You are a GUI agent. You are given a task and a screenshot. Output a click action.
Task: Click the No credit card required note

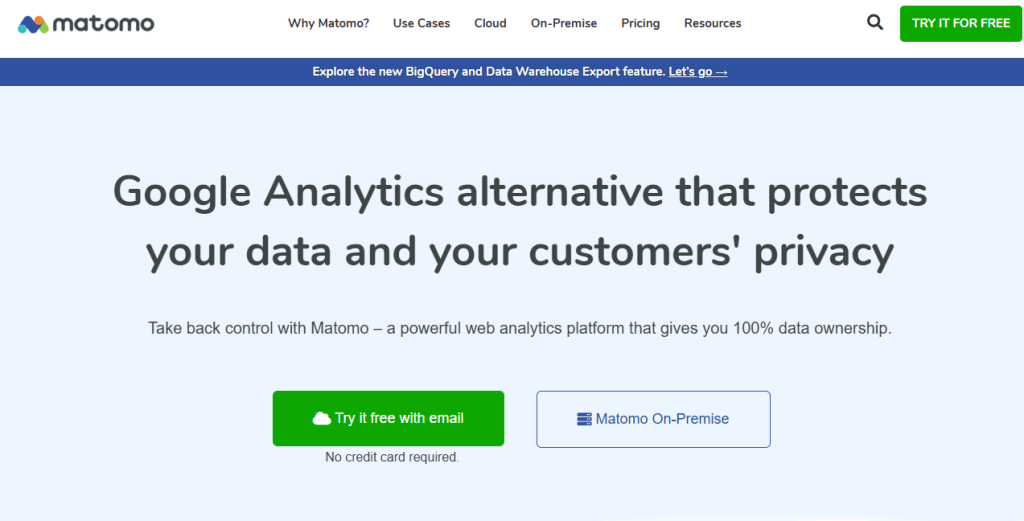tap(392, 457)
